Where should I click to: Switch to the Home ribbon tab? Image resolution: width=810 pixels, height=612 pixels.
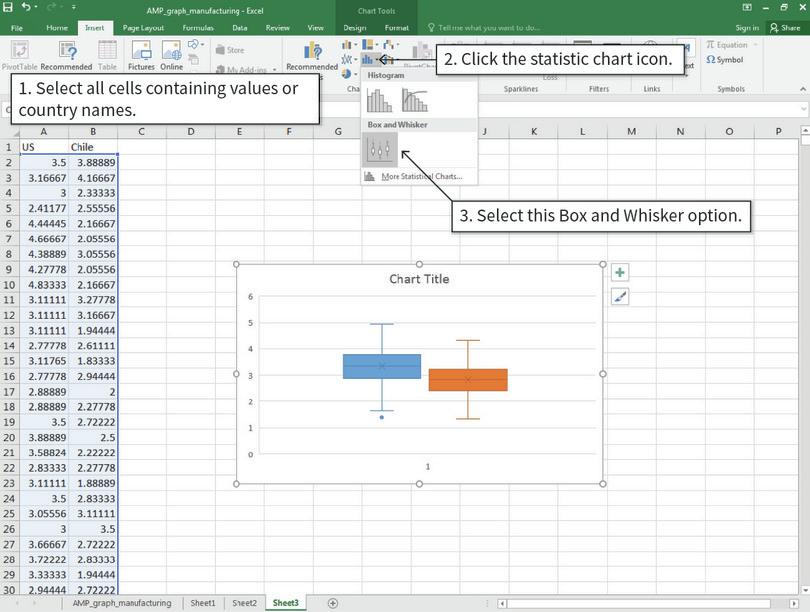pyautogui.click(x=57, y=28)
